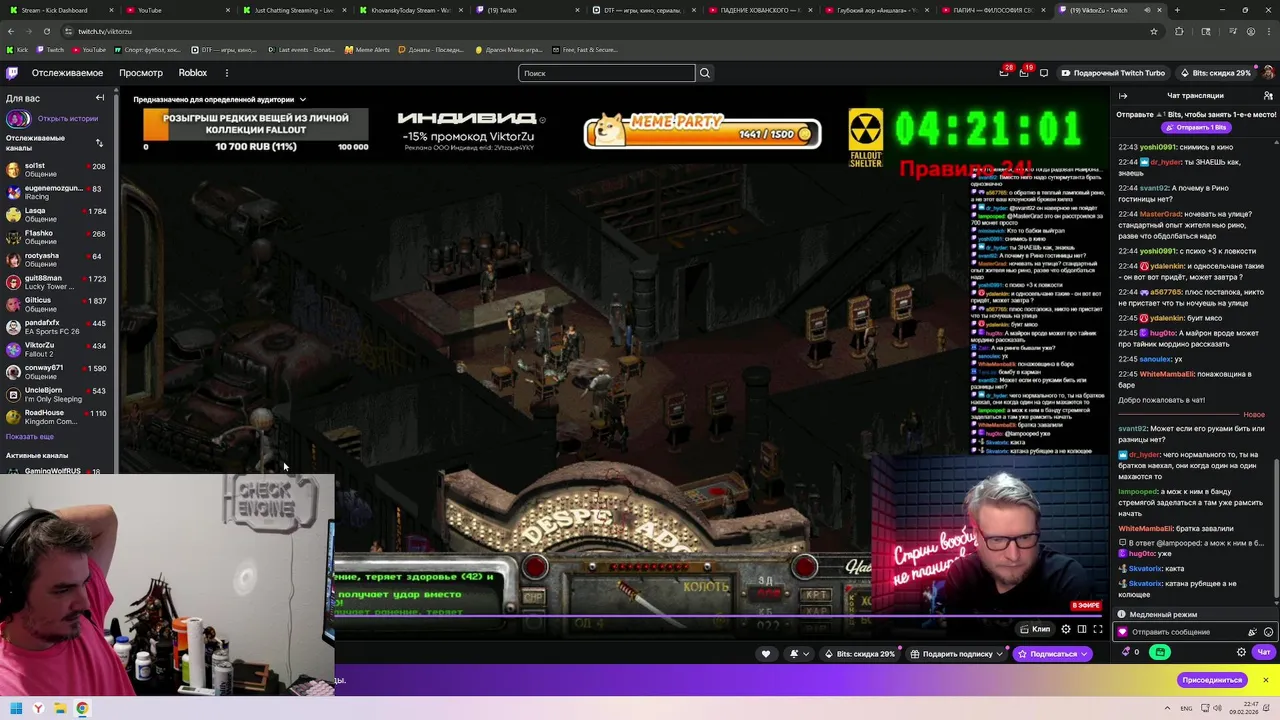The image size is (1280, 720).
Task: Click the player settings gear icon
Action: click(1066, 629)
